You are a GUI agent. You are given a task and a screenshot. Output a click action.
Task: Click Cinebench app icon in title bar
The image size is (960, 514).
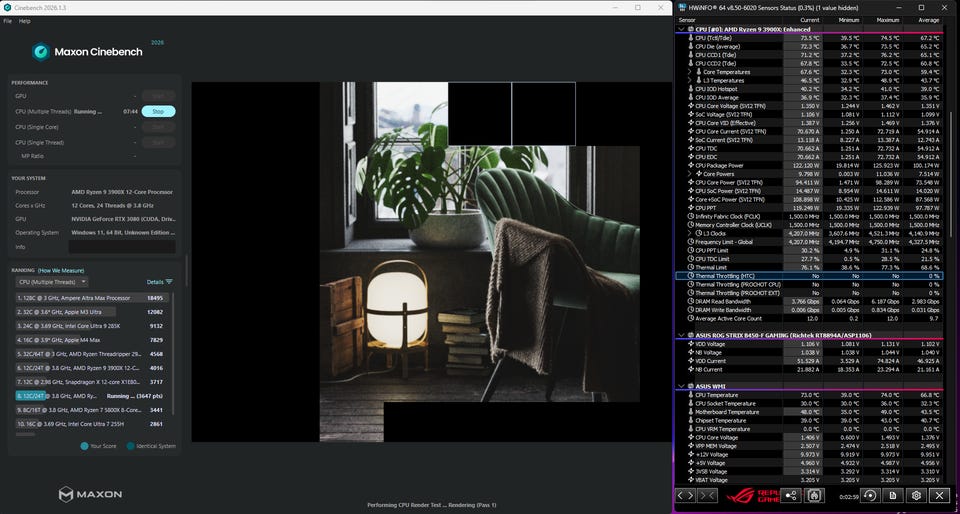[x=7, y=7]
